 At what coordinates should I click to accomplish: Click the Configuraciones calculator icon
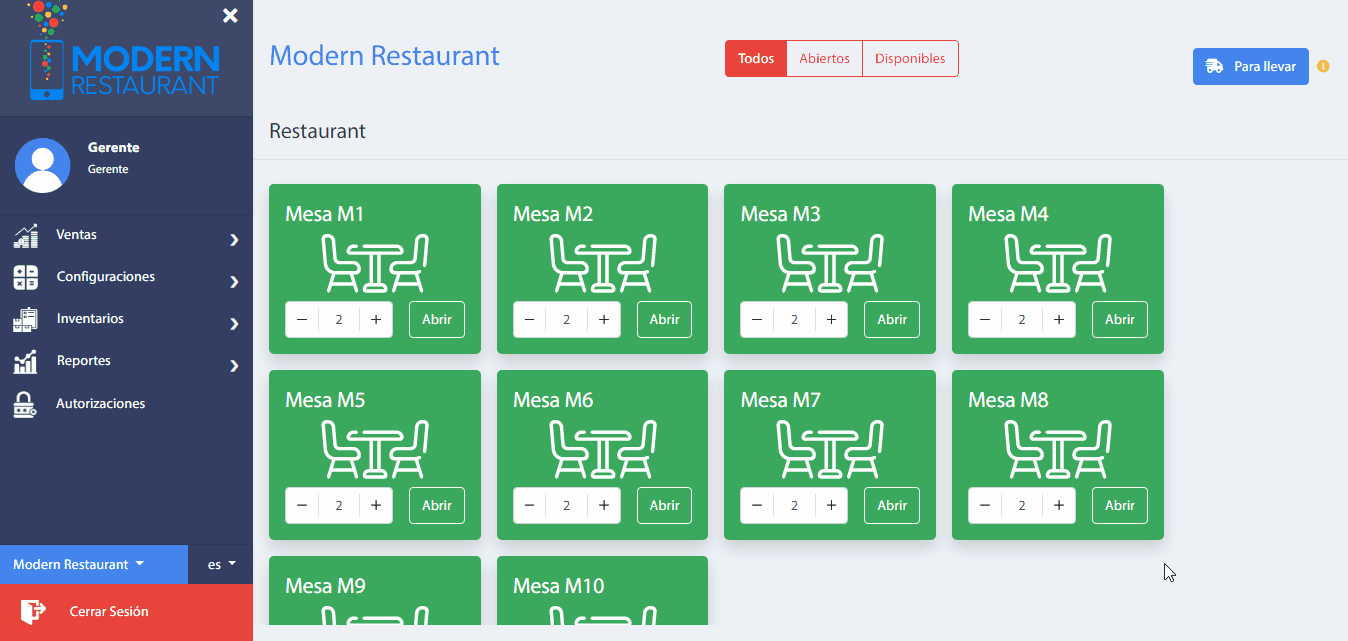coord(25,278)
